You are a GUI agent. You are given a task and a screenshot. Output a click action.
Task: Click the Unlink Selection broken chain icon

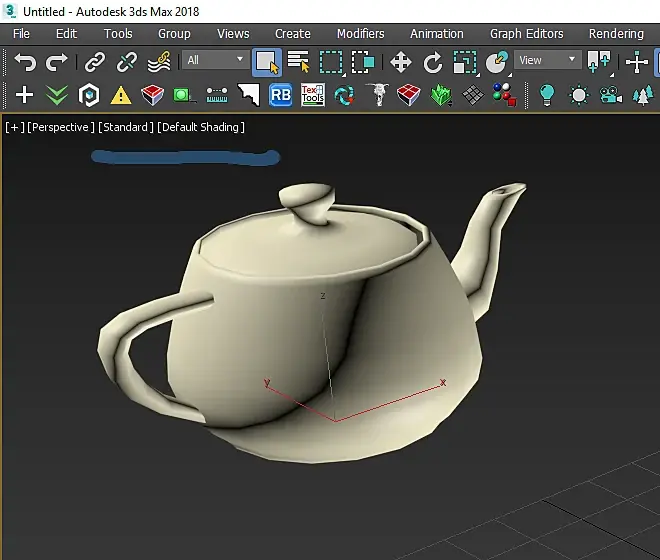tap(127, 62)
